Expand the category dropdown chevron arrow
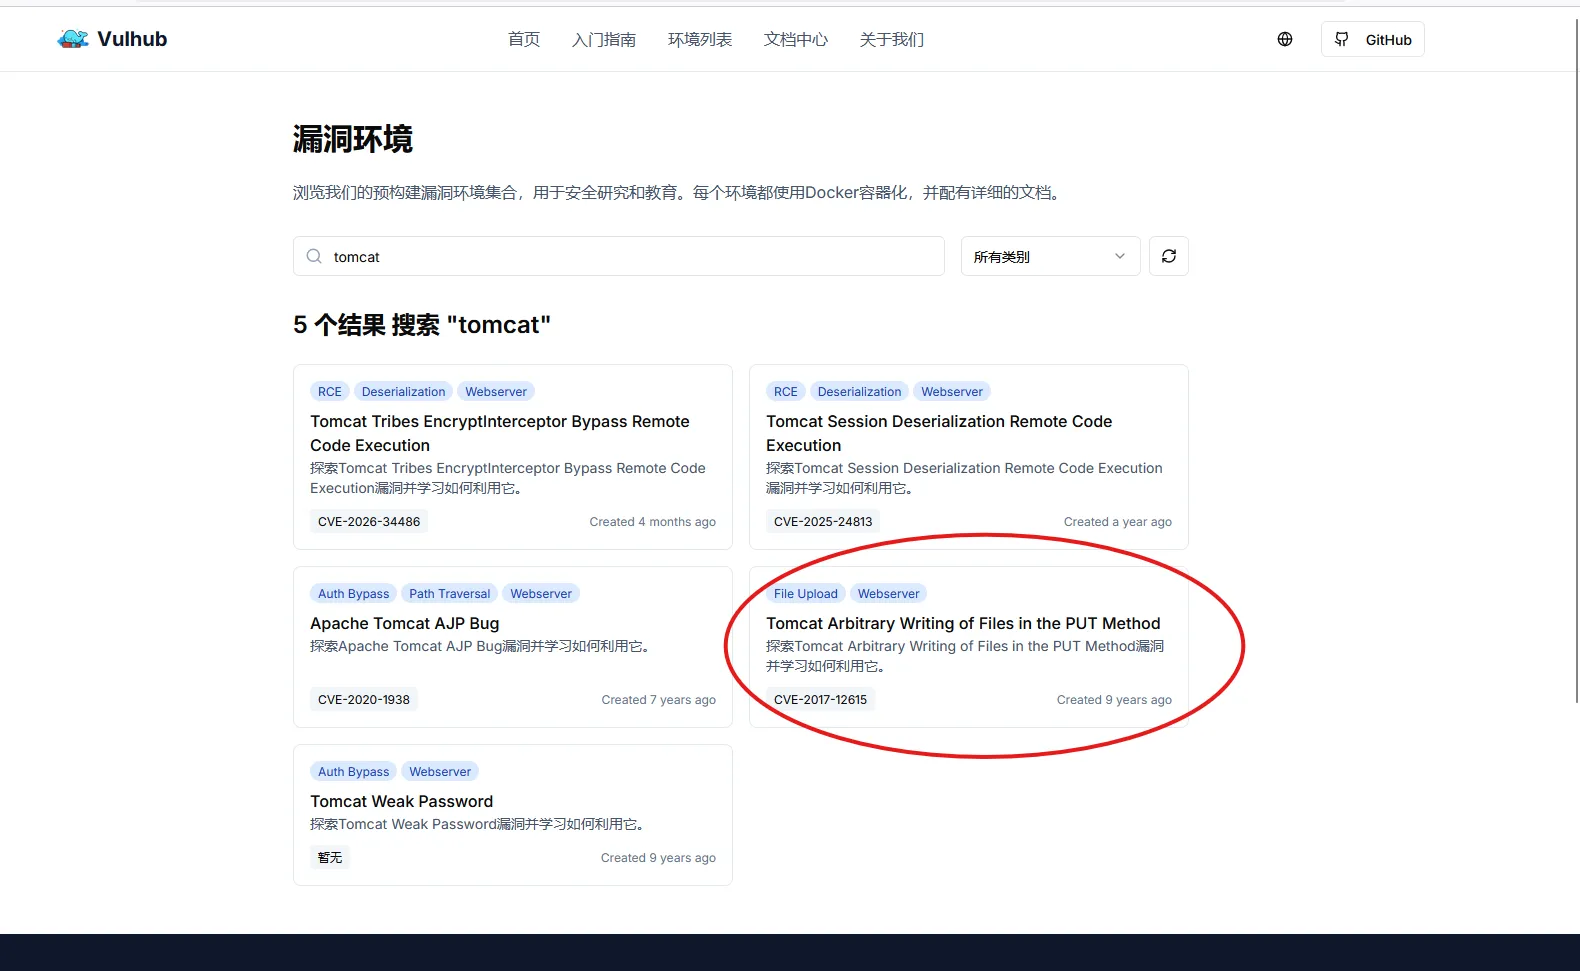Screen dimensions: 1580x971 1120,256
